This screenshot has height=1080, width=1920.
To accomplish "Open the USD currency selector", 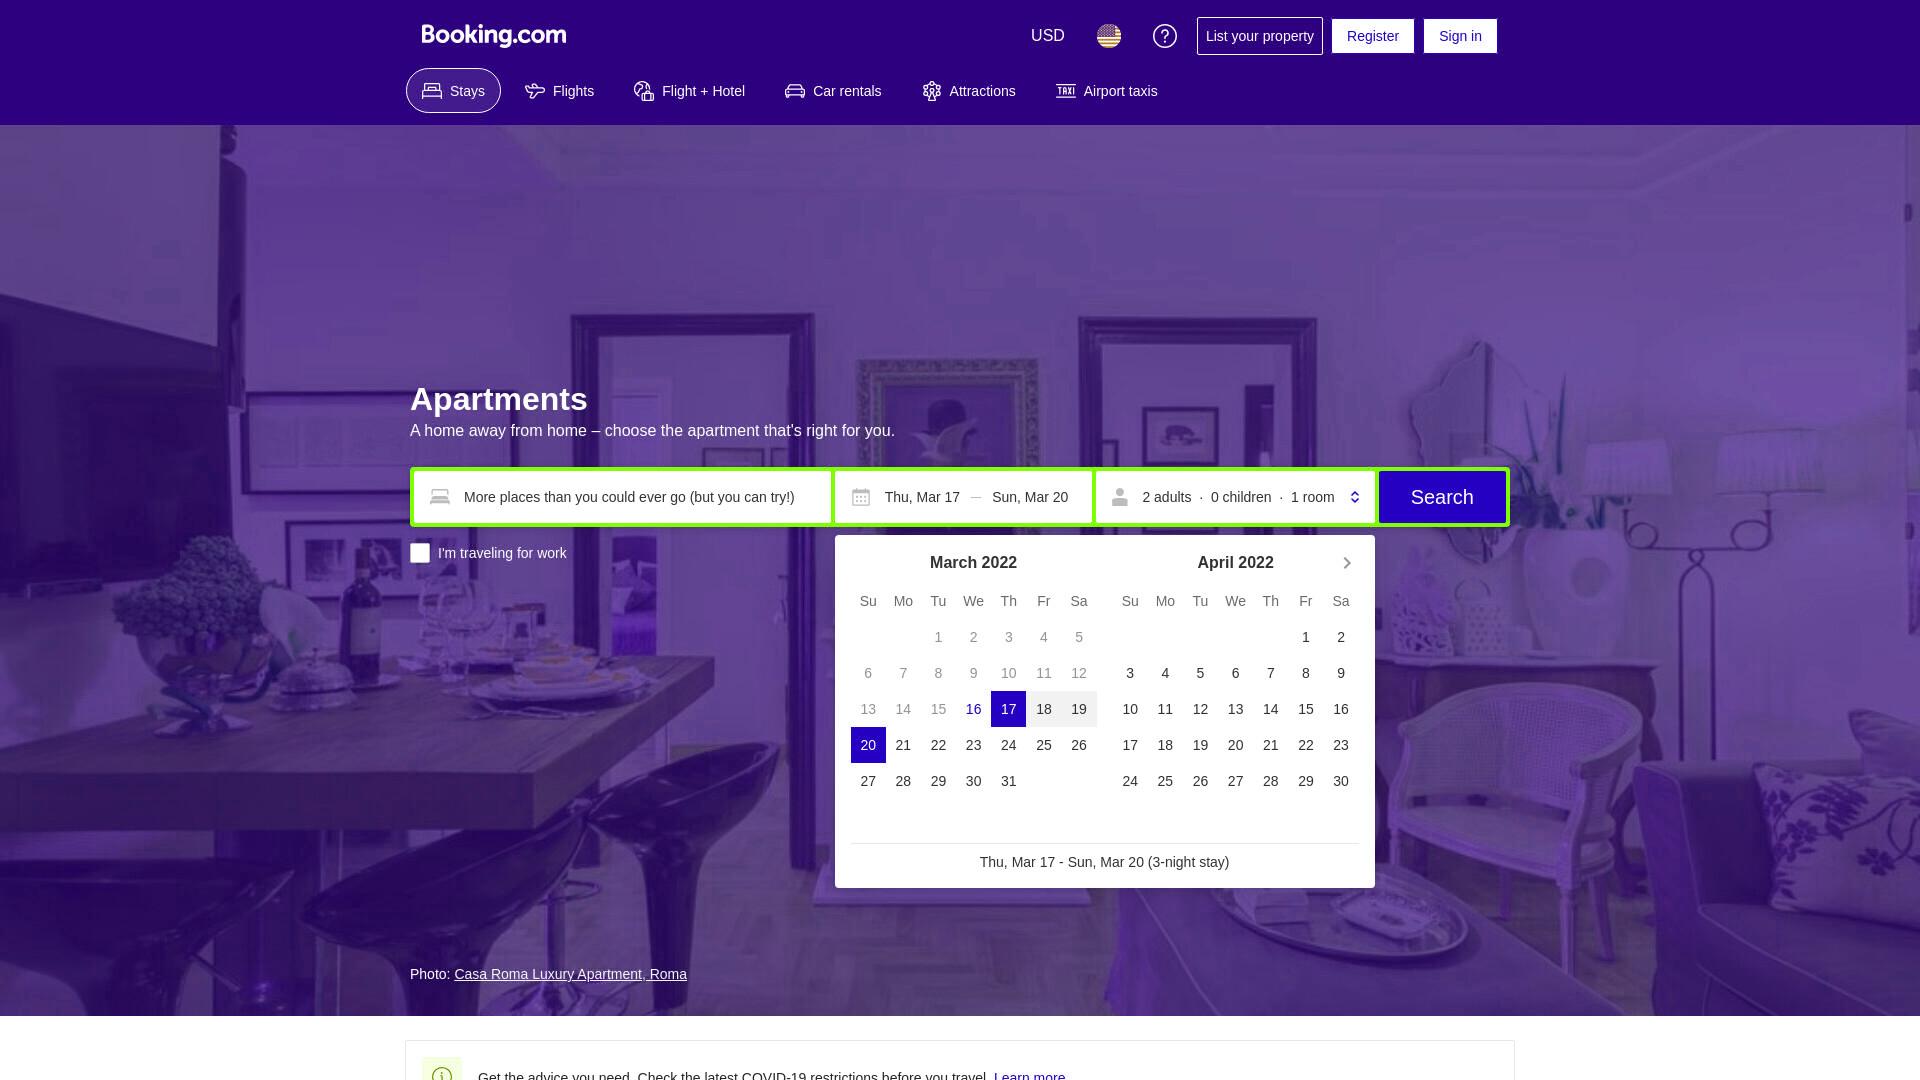I will point(1048,36).
